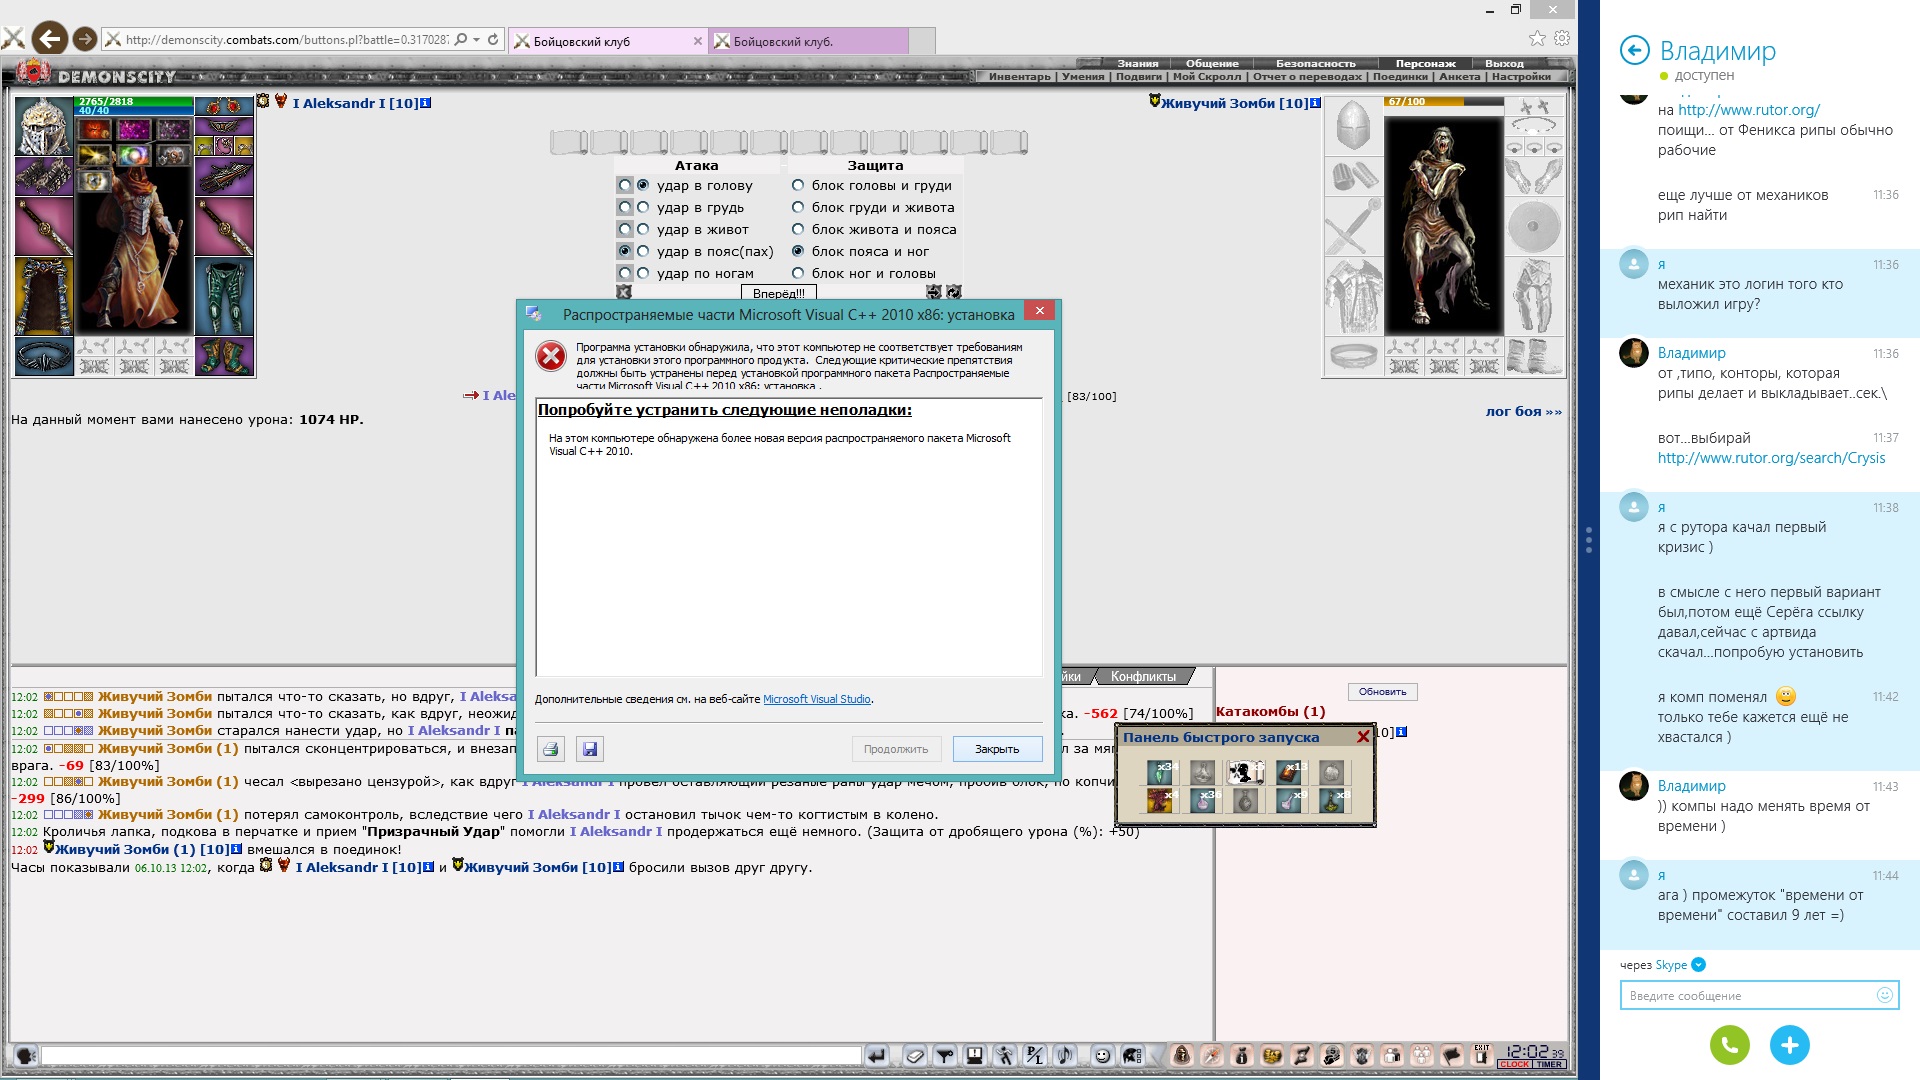This screenshot has height=1080, width=1920.
Task: Click the Обновить button
Action: [x=1382, y=692]
